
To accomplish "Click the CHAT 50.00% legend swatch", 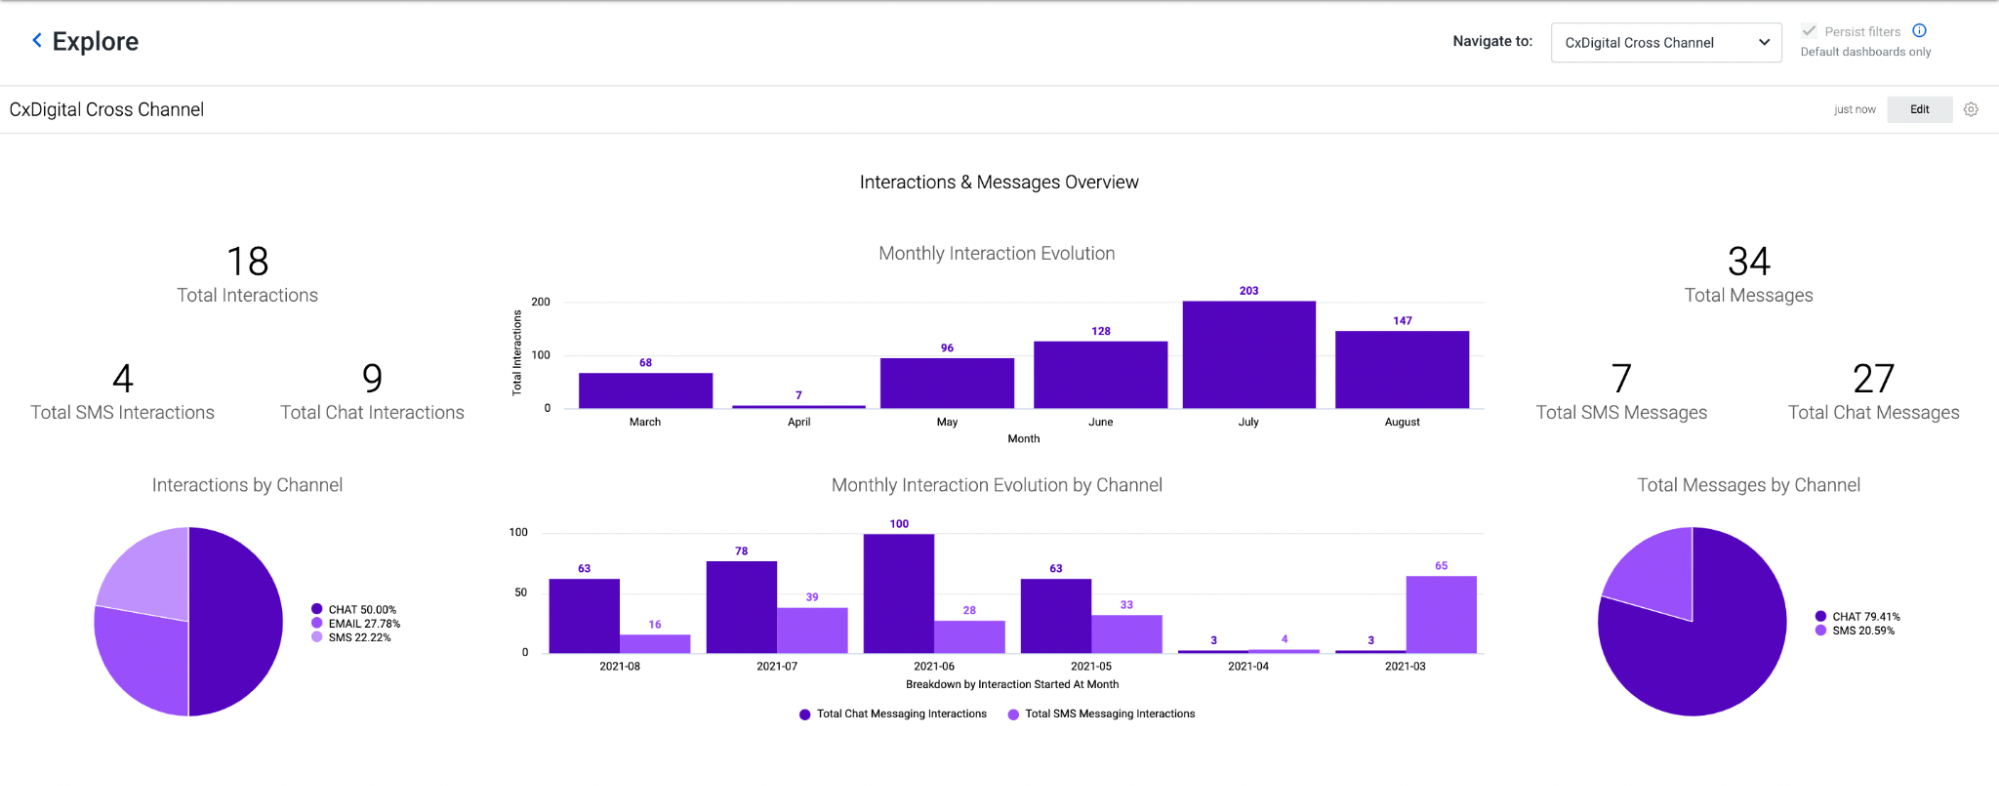I will 317,609.
